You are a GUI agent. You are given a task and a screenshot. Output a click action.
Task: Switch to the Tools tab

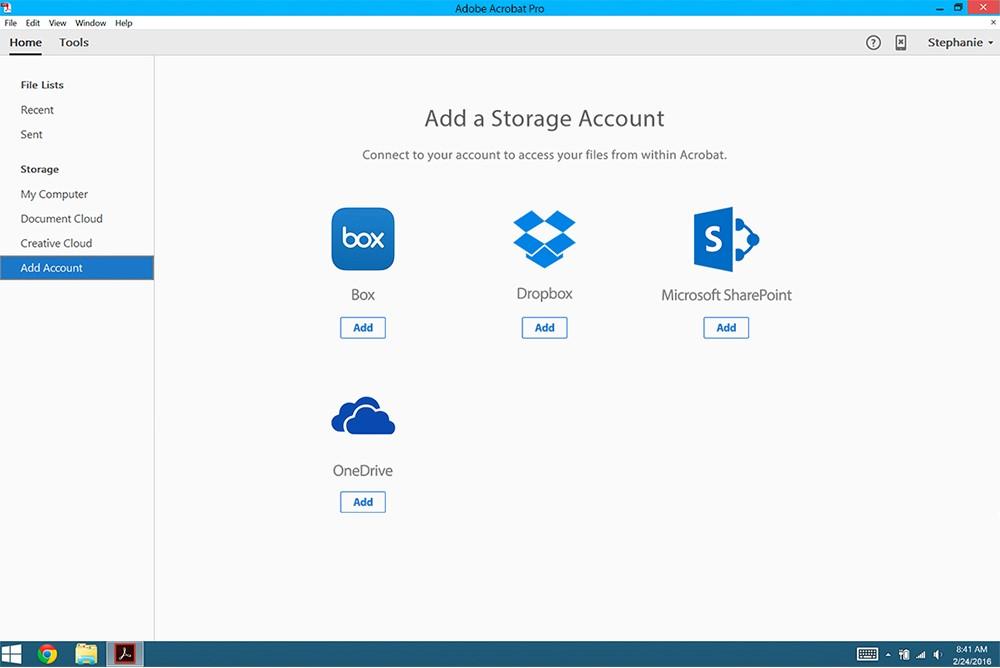point(74,43)
